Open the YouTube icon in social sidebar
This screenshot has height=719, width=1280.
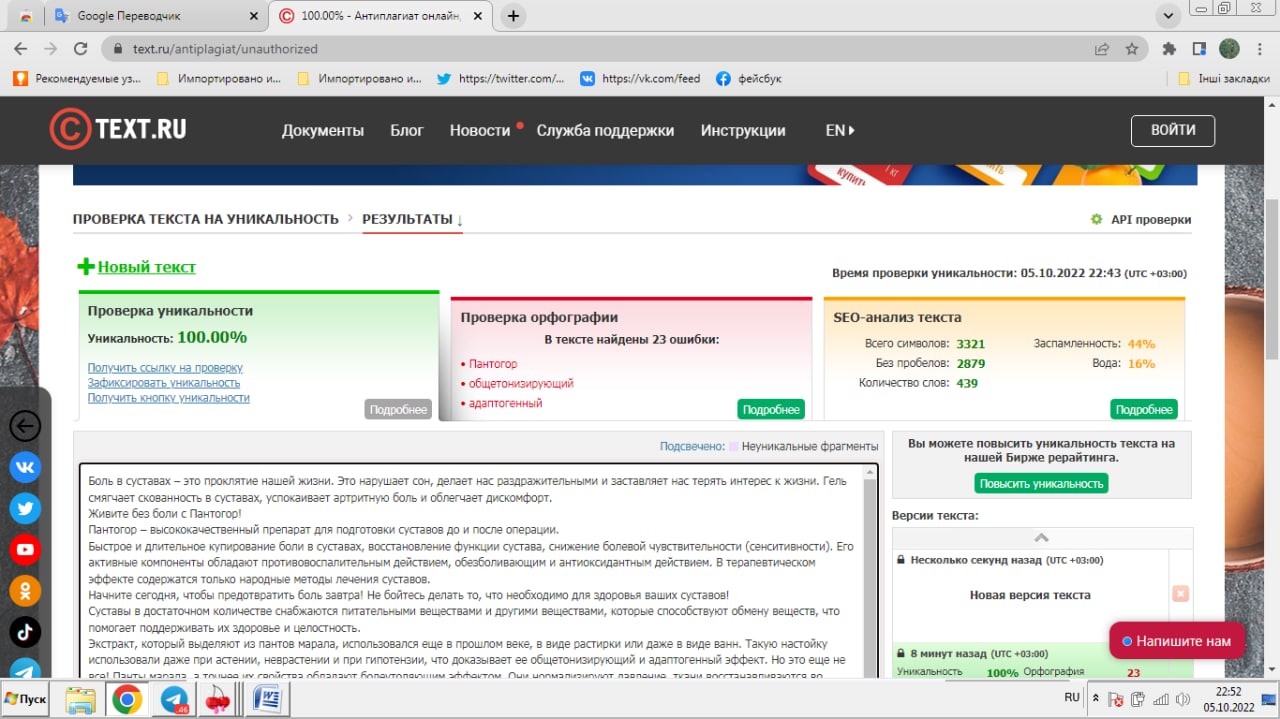click(x=25, y=549)
